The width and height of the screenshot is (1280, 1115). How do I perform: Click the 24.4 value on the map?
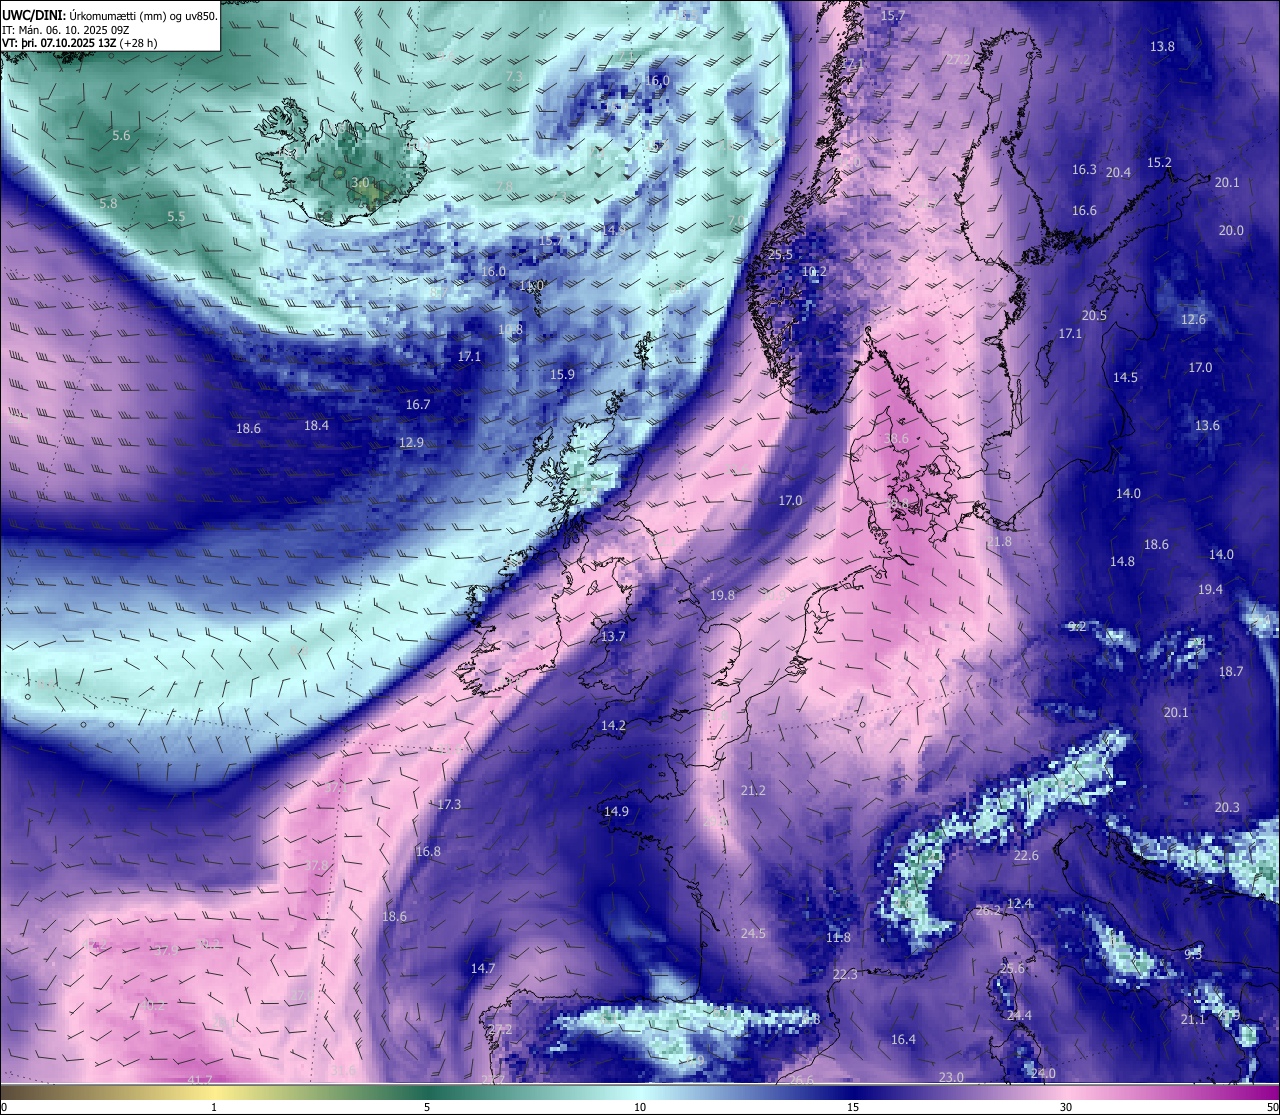(x=1019, y=1015)
